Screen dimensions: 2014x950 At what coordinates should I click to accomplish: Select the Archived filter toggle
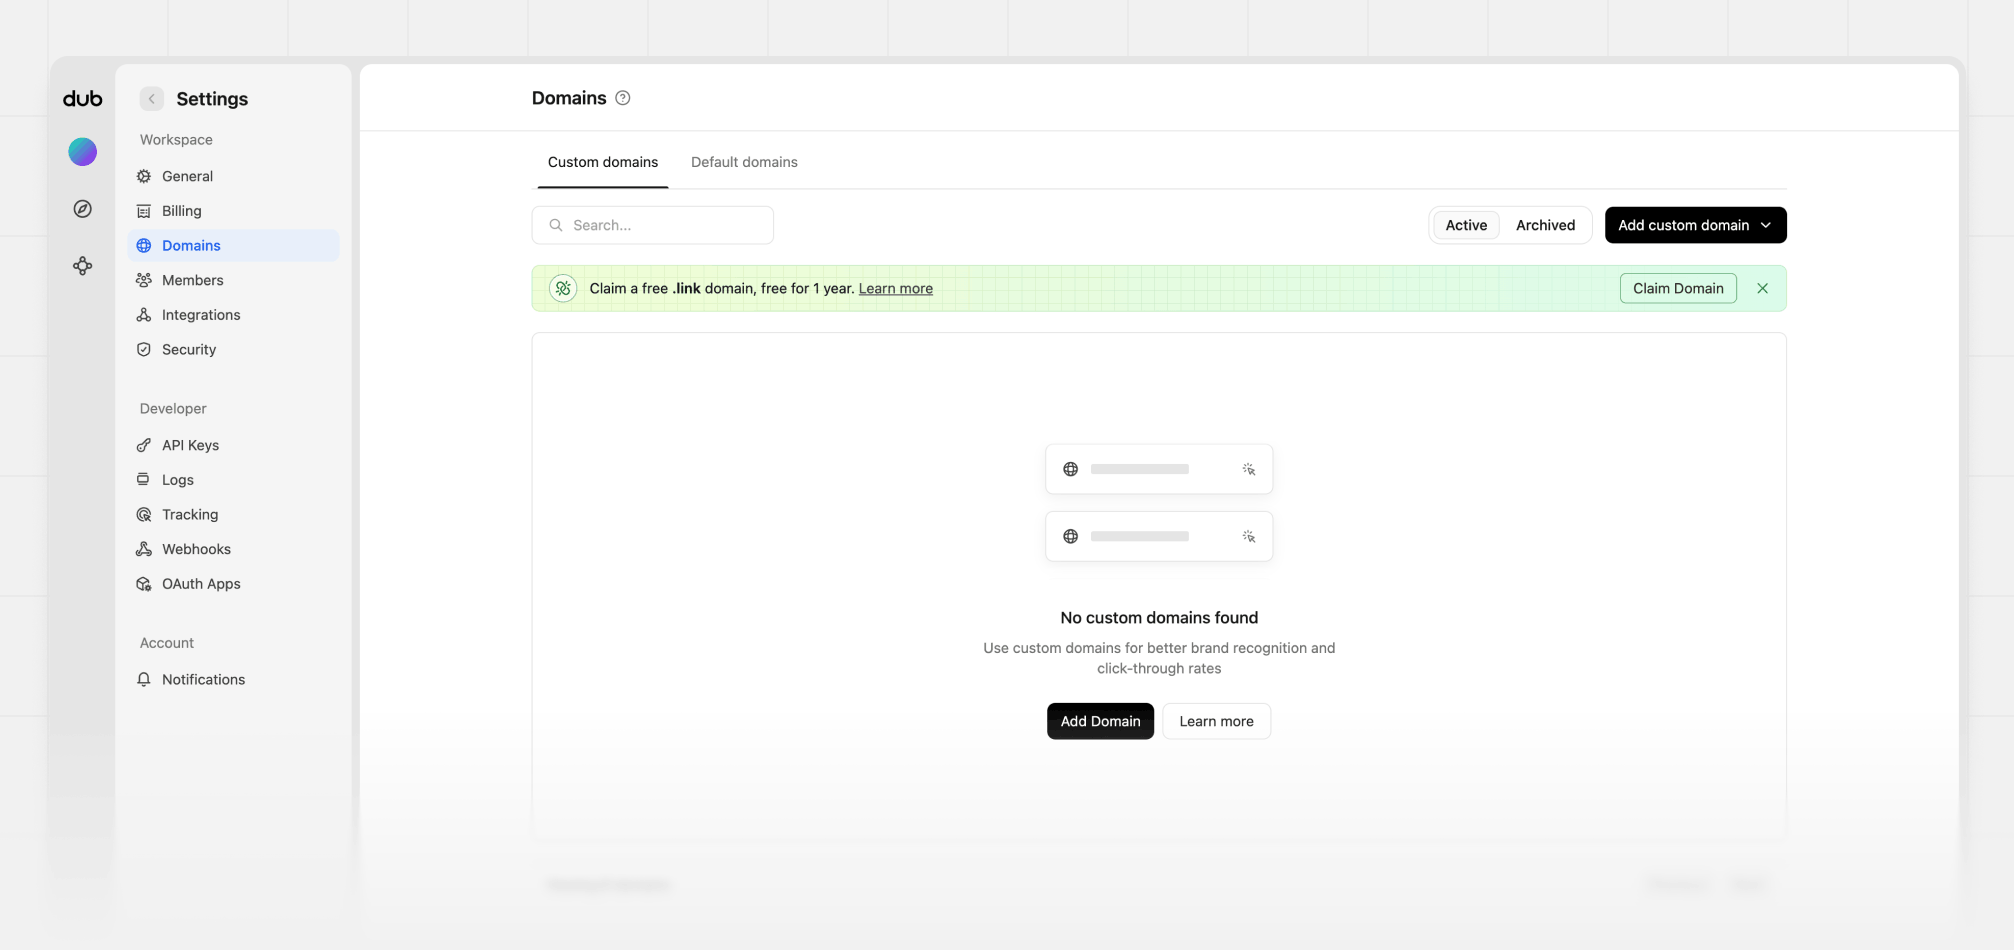[x=1545, y=225]
